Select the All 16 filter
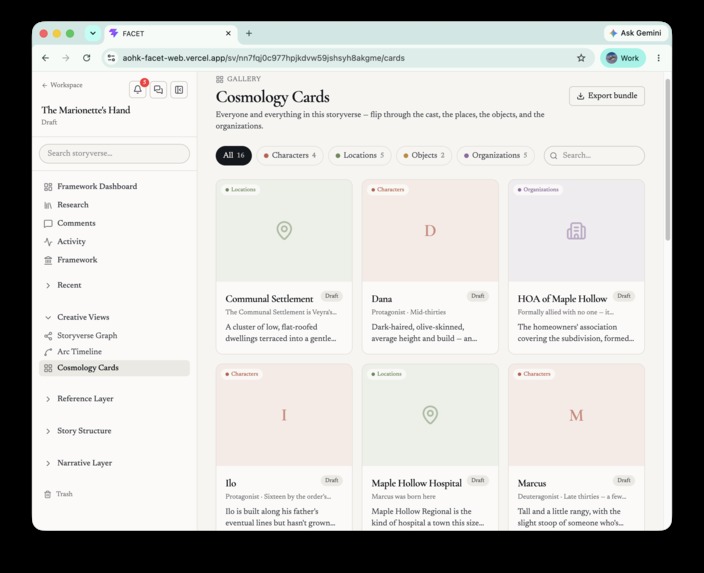704x573 pixels. click(x=233, y=155)
